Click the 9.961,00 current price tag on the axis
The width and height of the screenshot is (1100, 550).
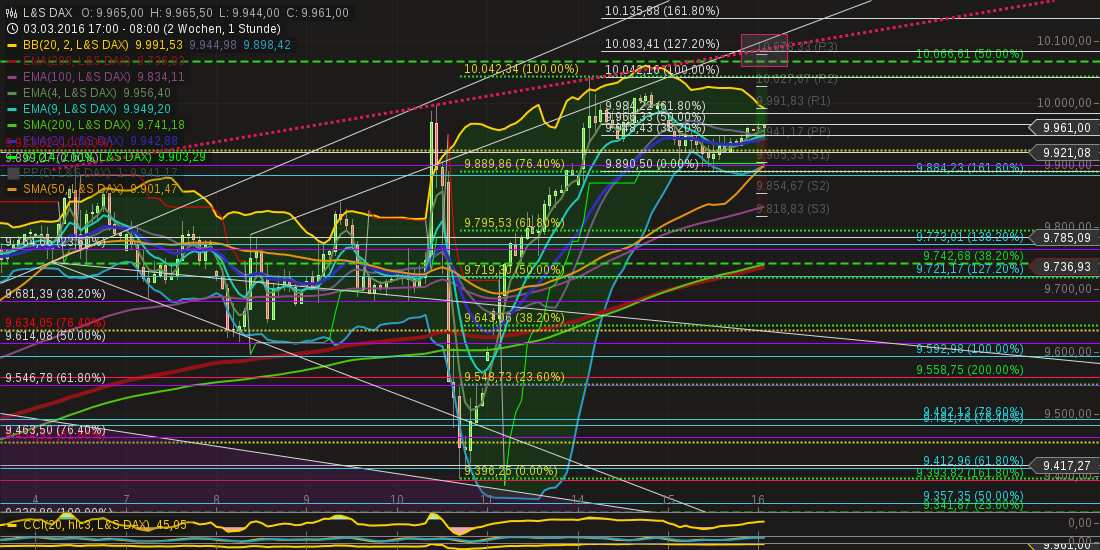pyautogui.click(x=1063, y=128)
